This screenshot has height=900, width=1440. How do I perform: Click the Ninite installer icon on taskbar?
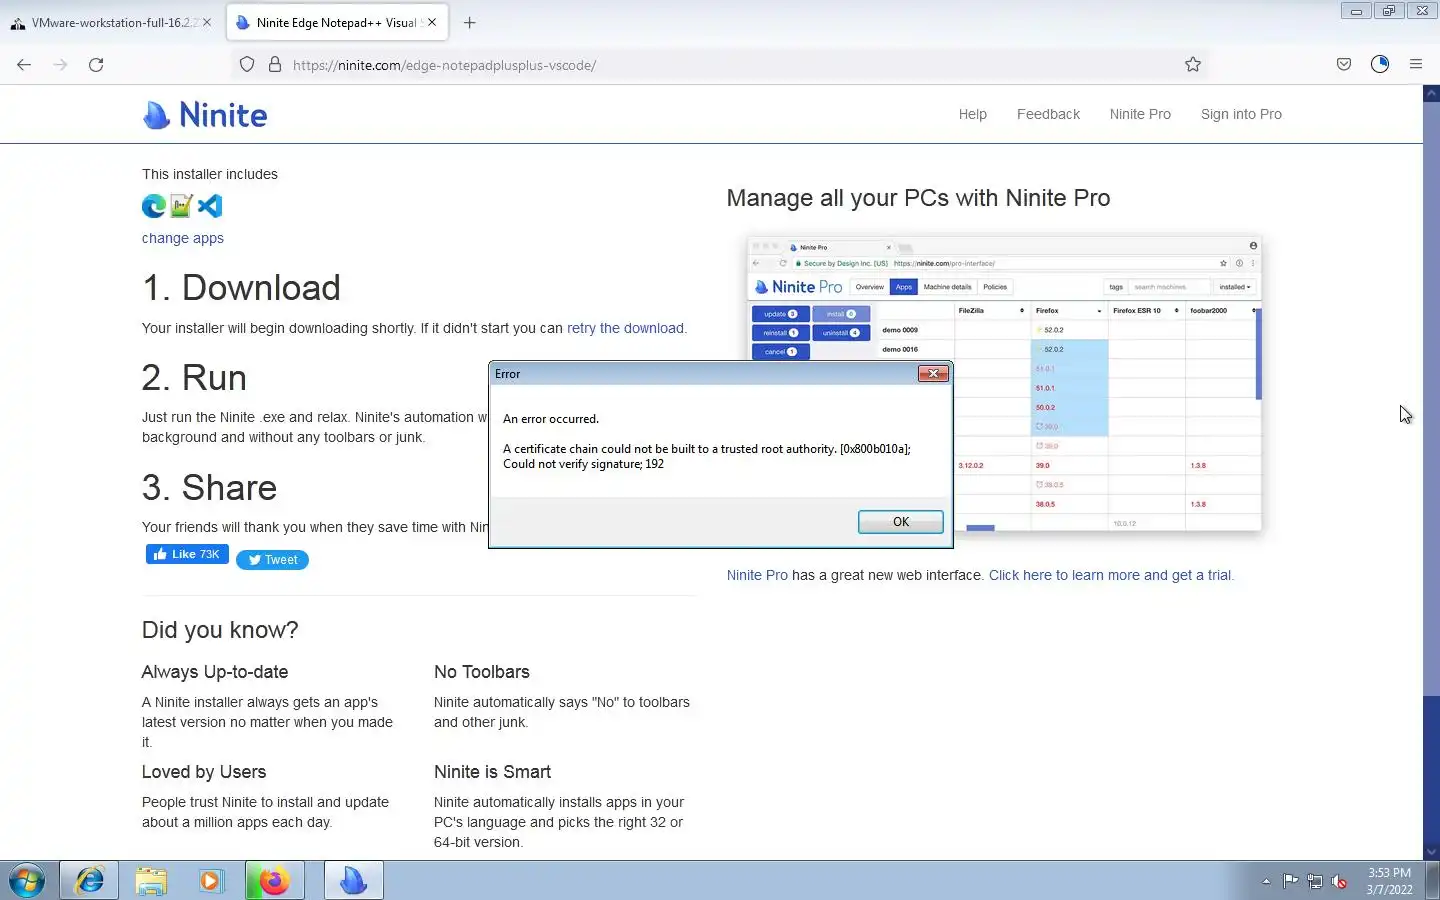tap(353, 881)
